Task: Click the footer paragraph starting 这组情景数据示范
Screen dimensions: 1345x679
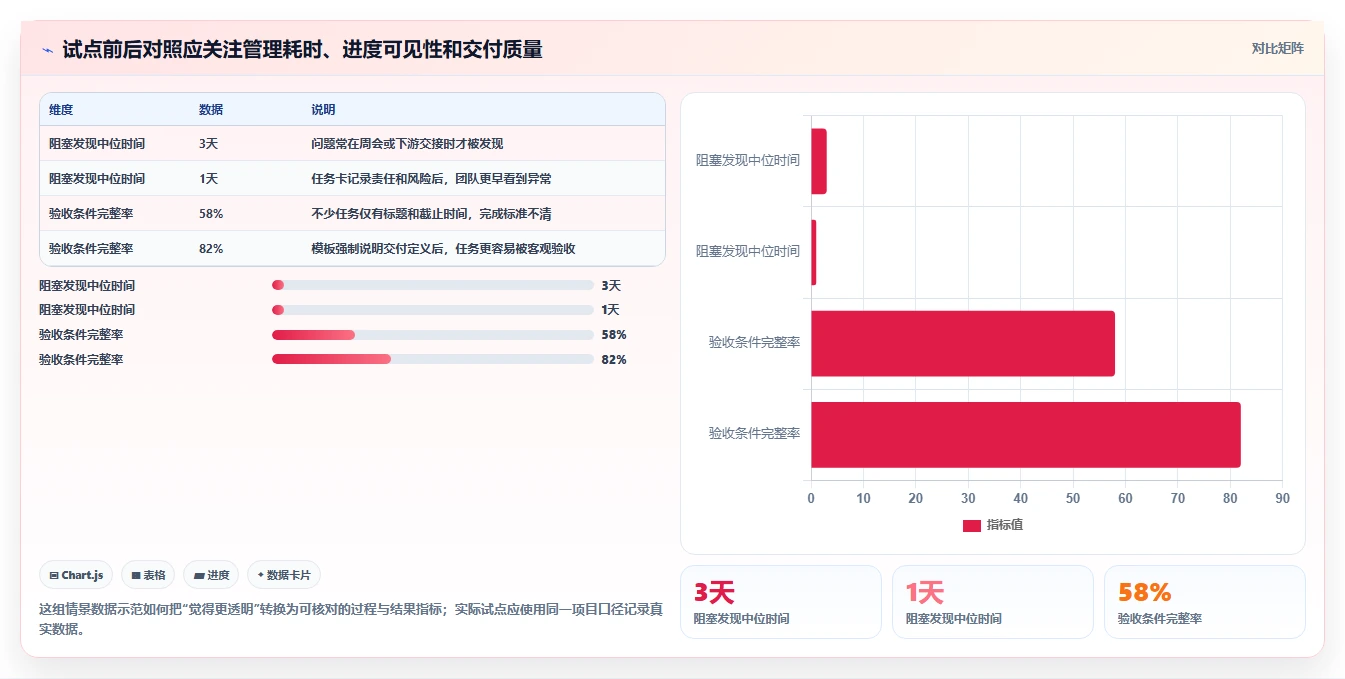Action: coord(351,619)
